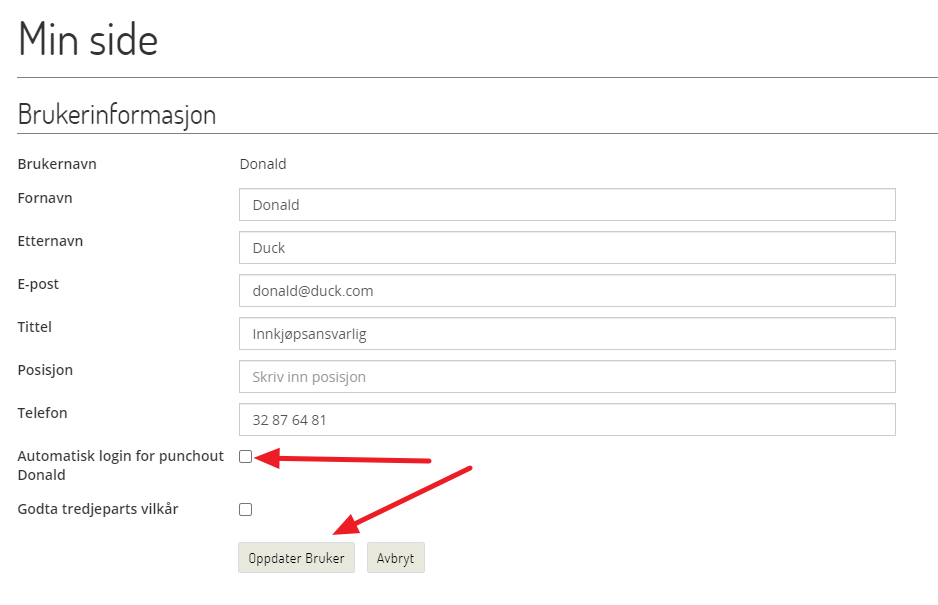
Task: Select the E-post input with donald@duck.com
Action: coord(567,291)
